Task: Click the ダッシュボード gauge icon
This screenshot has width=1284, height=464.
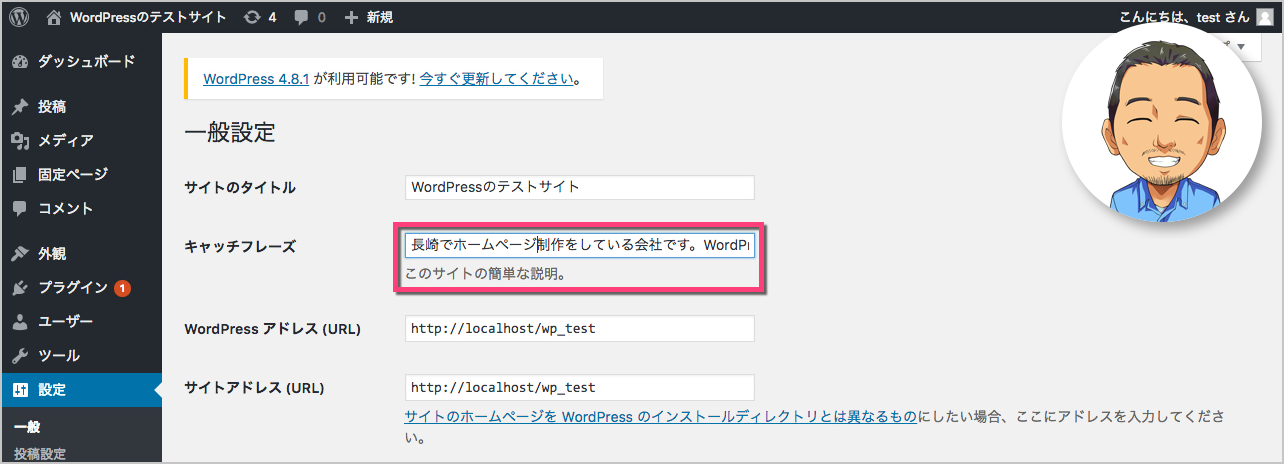Action: [x=20, y=62]
